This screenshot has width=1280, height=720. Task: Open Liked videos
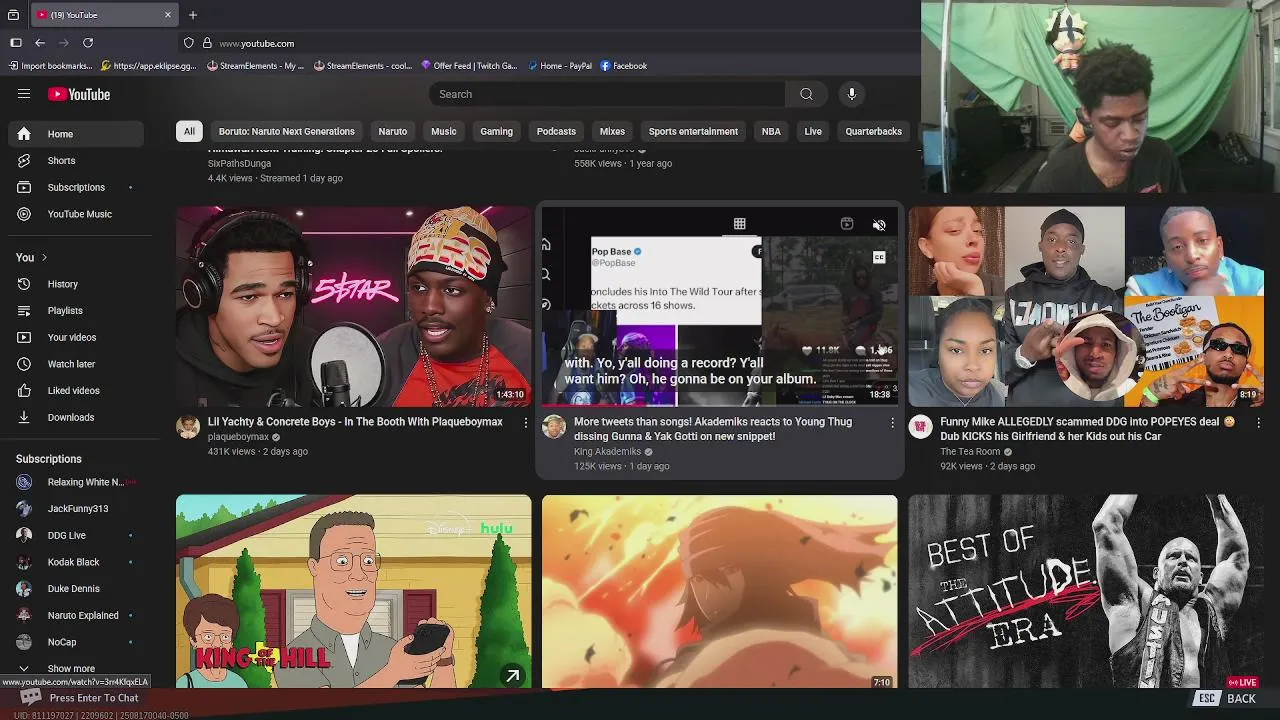coord(76,391)
